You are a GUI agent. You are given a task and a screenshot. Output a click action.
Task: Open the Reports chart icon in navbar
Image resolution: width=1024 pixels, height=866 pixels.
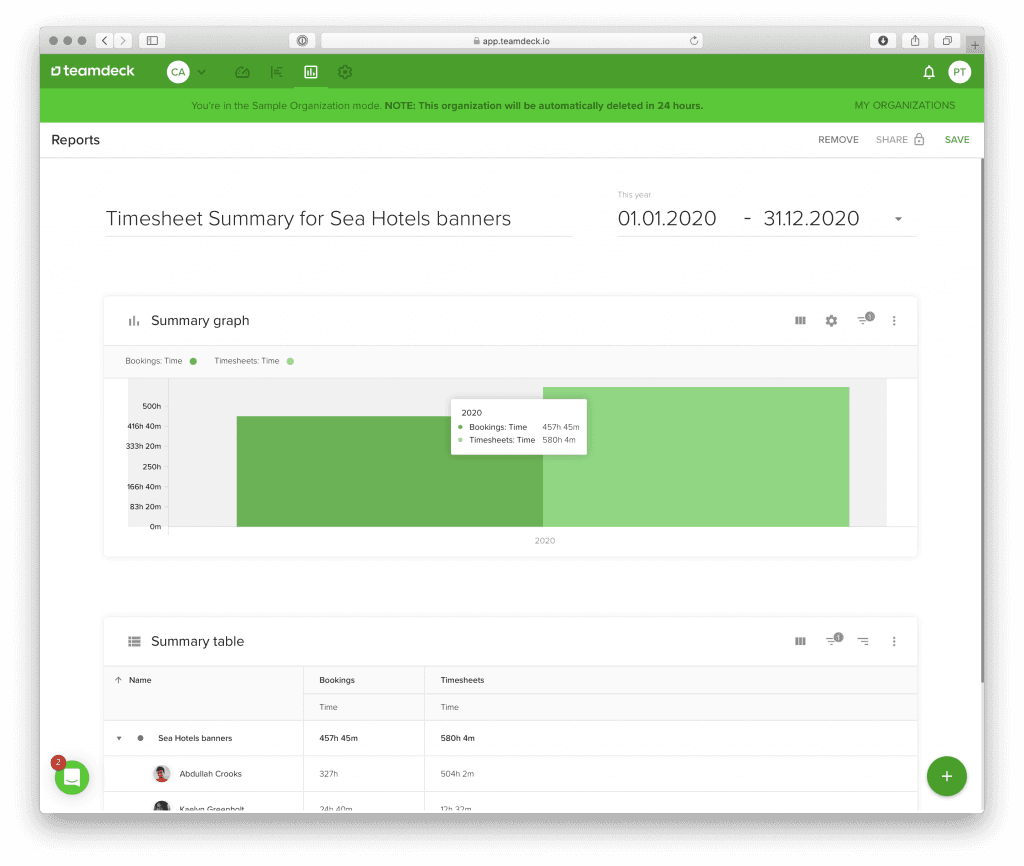tap(310, 72)
